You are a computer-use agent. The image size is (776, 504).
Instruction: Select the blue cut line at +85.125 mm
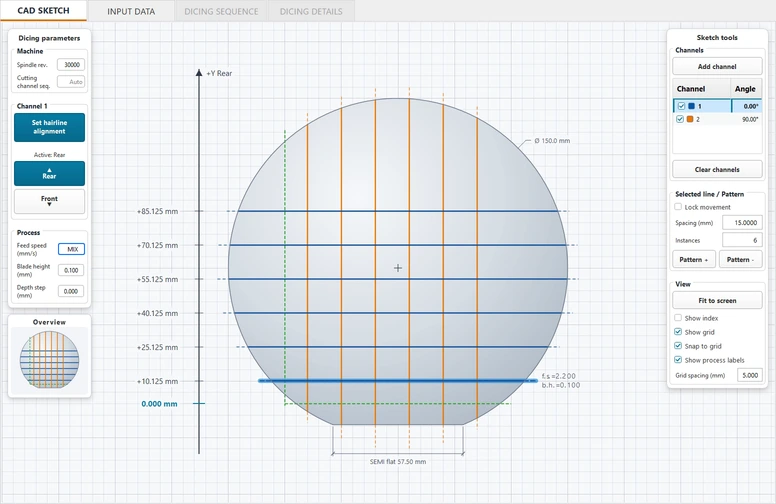[398, 211]
